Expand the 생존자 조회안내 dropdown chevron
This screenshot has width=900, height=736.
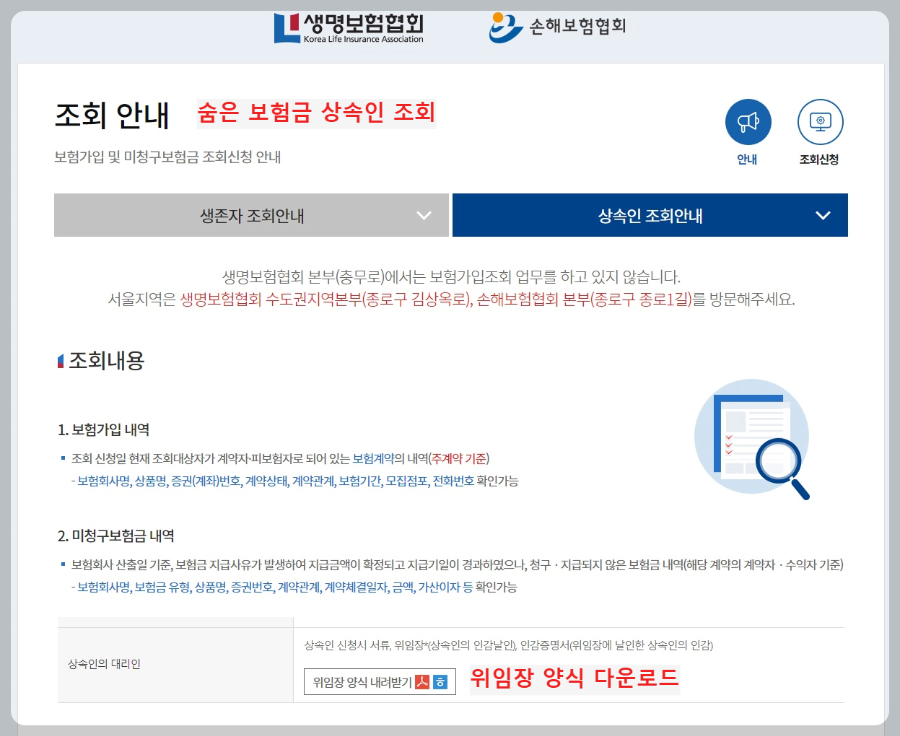[422, 215]
